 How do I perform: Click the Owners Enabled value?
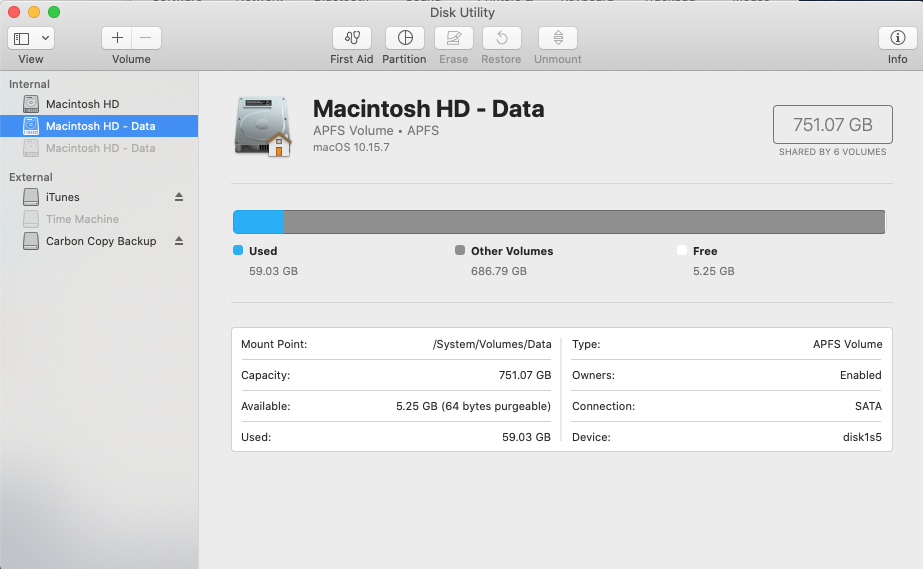click(861, 375)
